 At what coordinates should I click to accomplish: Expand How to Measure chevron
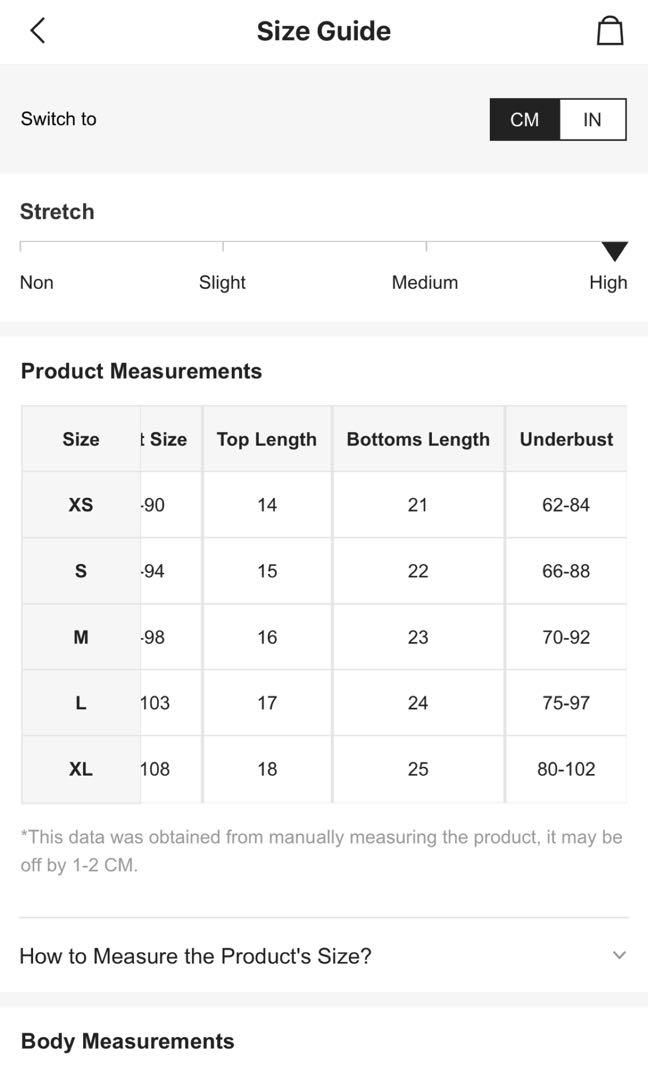619,955
